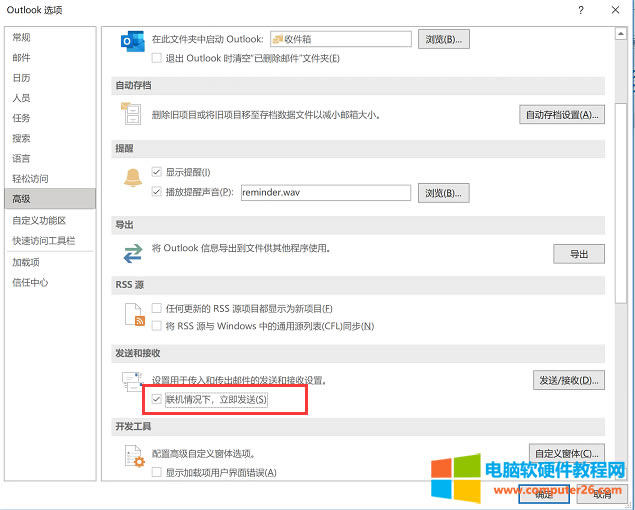Click the startup folder 收件箱 field

click(x=341, y=39)
